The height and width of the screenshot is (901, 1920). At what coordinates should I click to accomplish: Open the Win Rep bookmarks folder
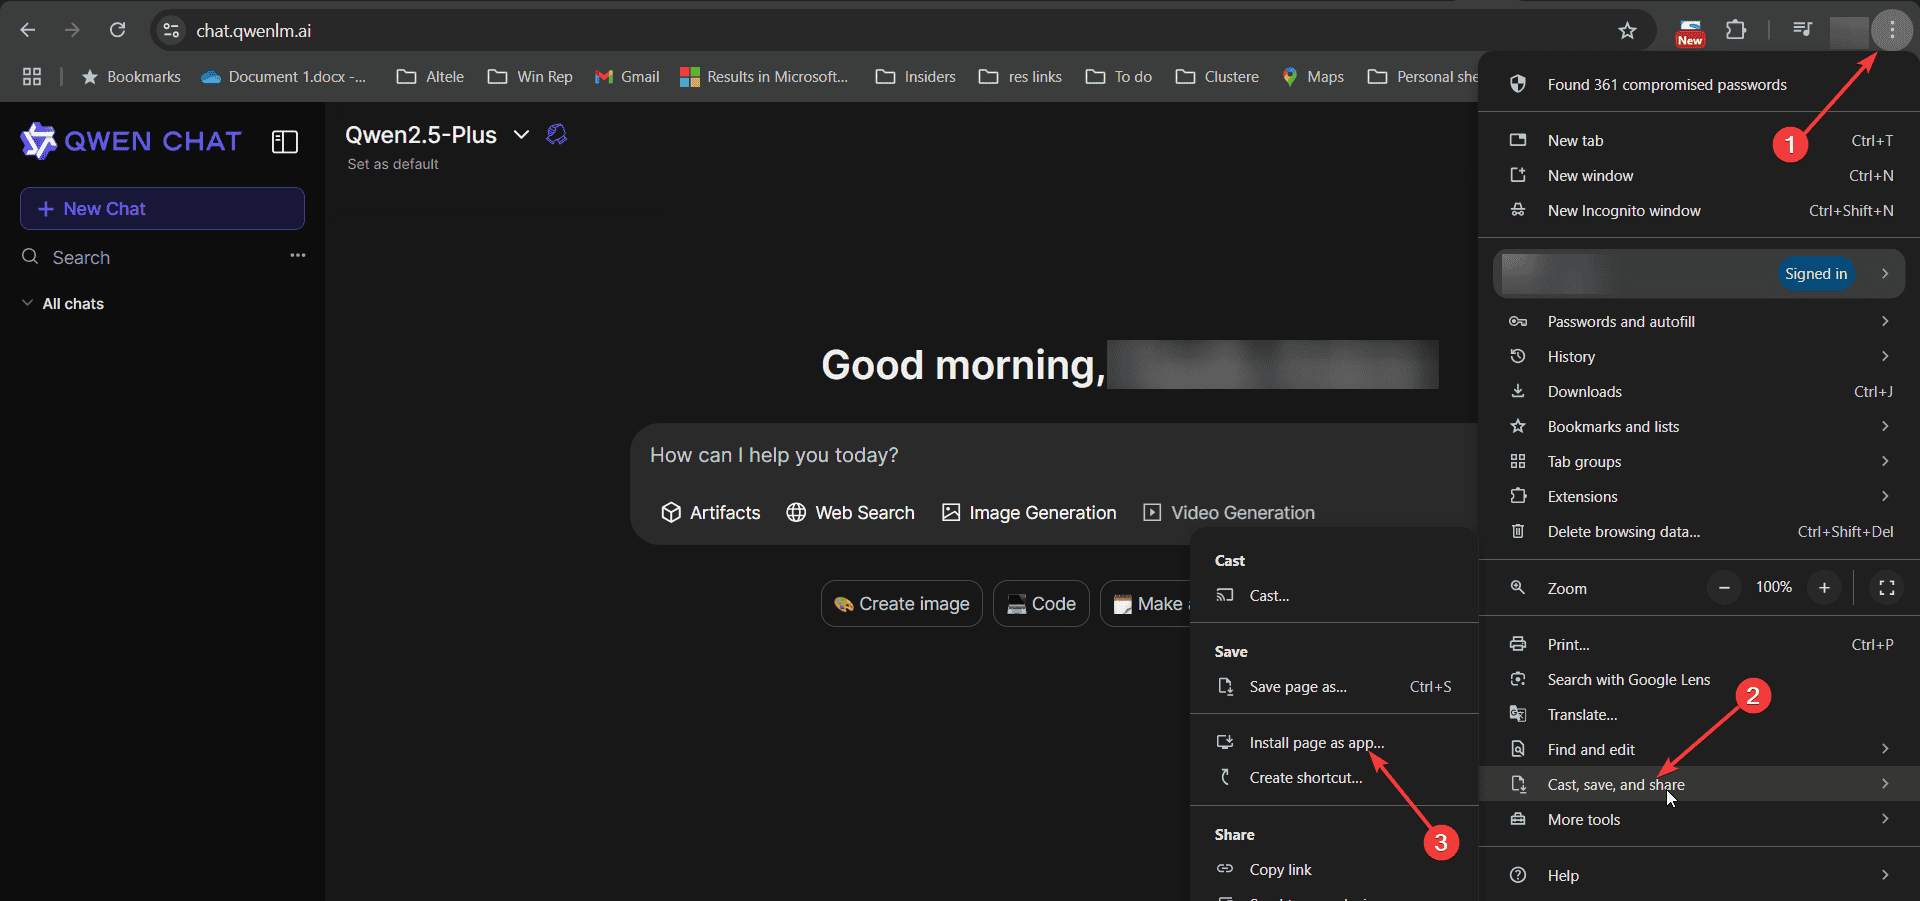point(530,77)
